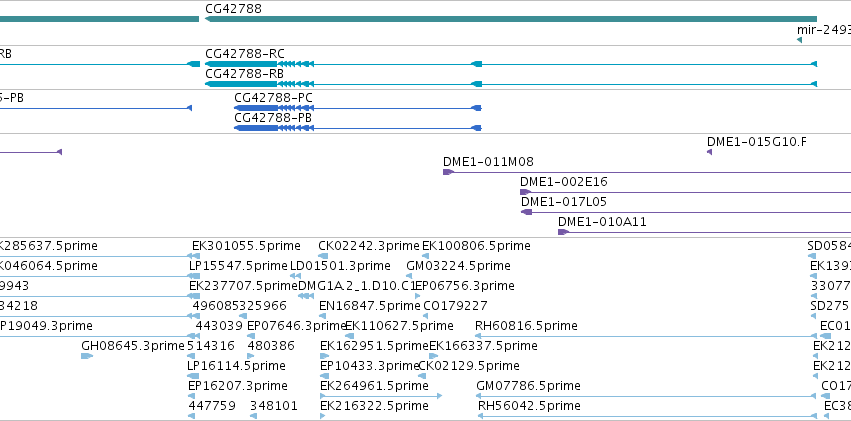Click the 348101 arrow glyph
Image resolution: width=851 pixels, height=421 pixels.
coord(253,416)
